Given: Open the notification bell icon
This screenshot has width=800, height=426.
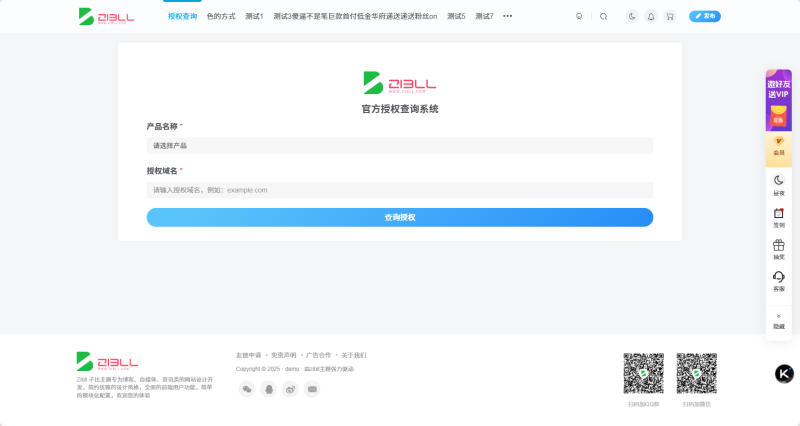Looking at the screenshot, I should (651, 16).
